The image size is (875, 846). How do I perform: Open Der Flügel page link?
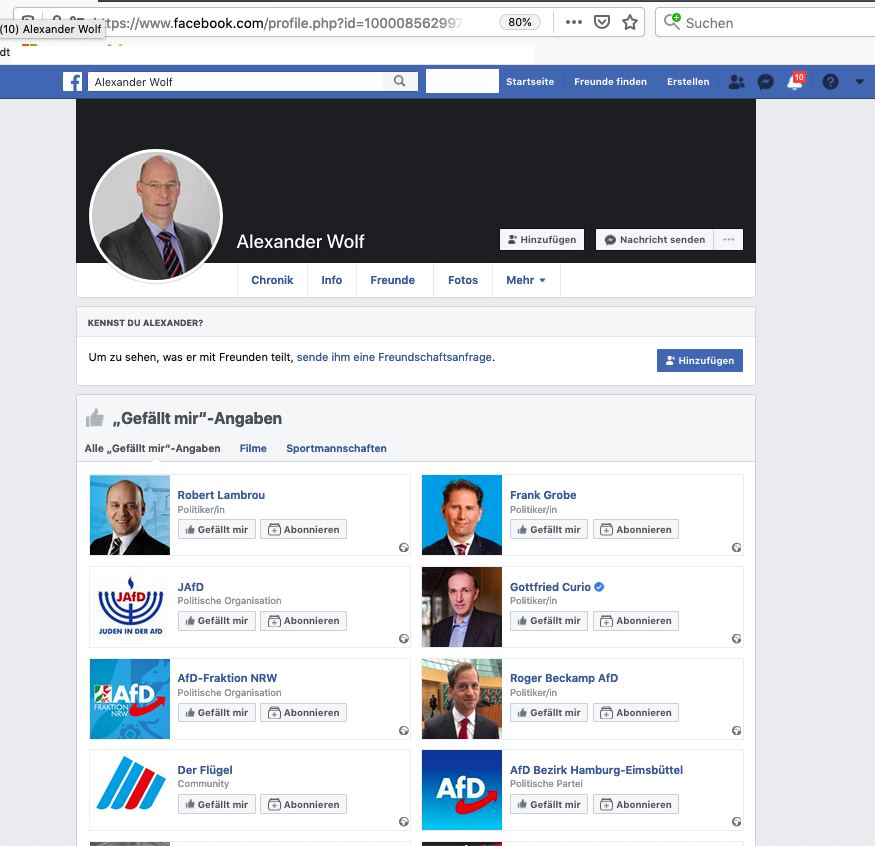(x=205, y=770)
